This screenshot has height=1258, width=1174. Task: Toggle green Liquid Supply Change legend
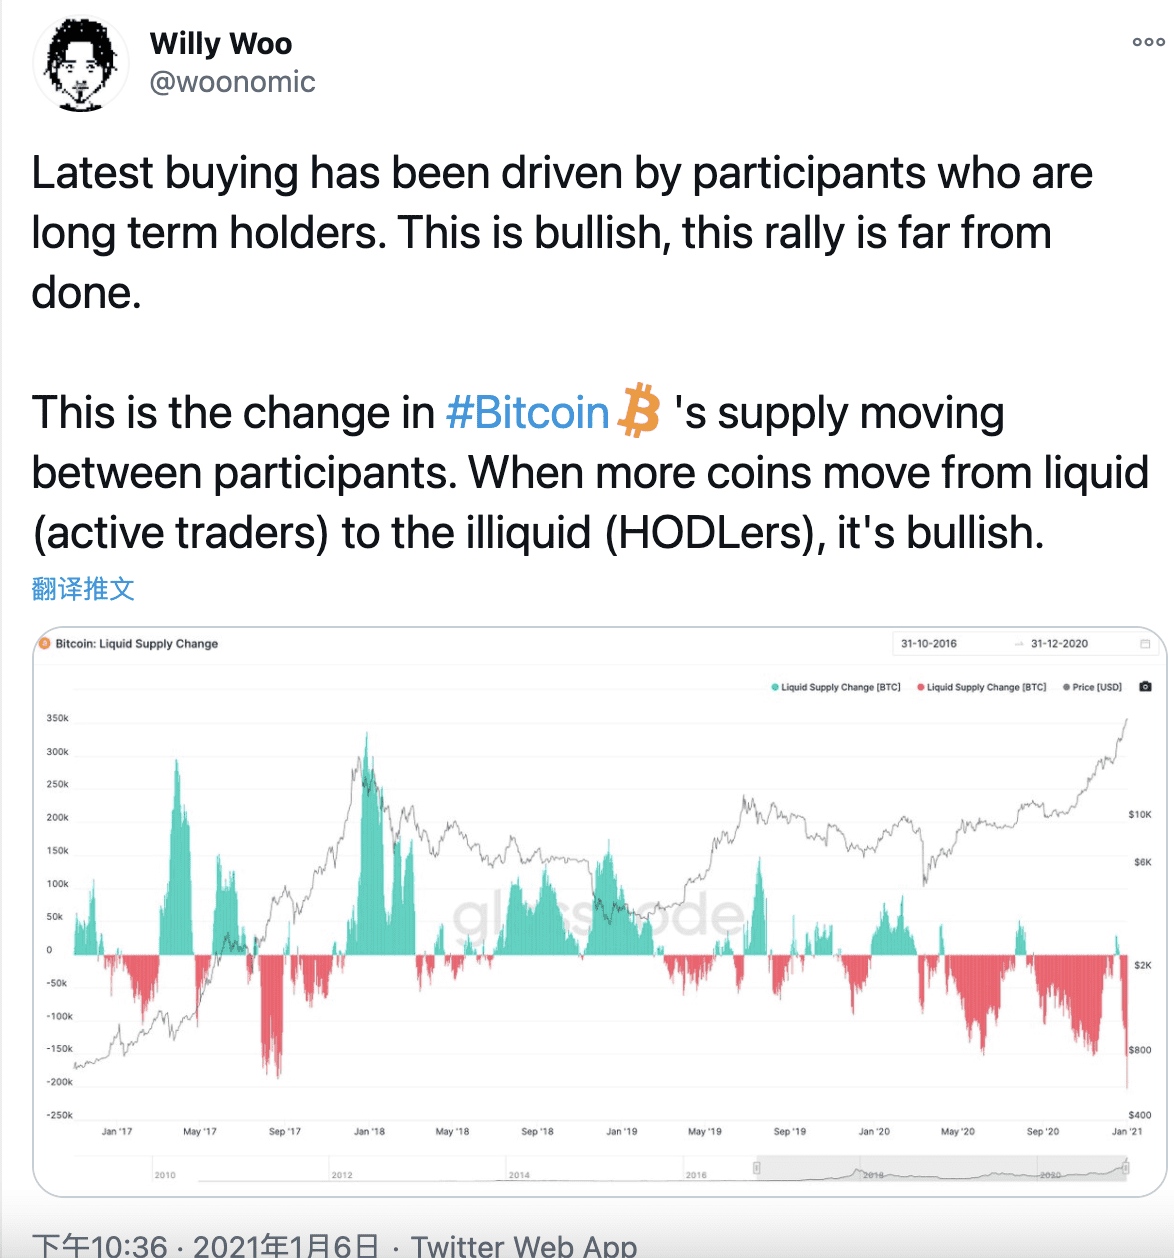coord(836,687)
